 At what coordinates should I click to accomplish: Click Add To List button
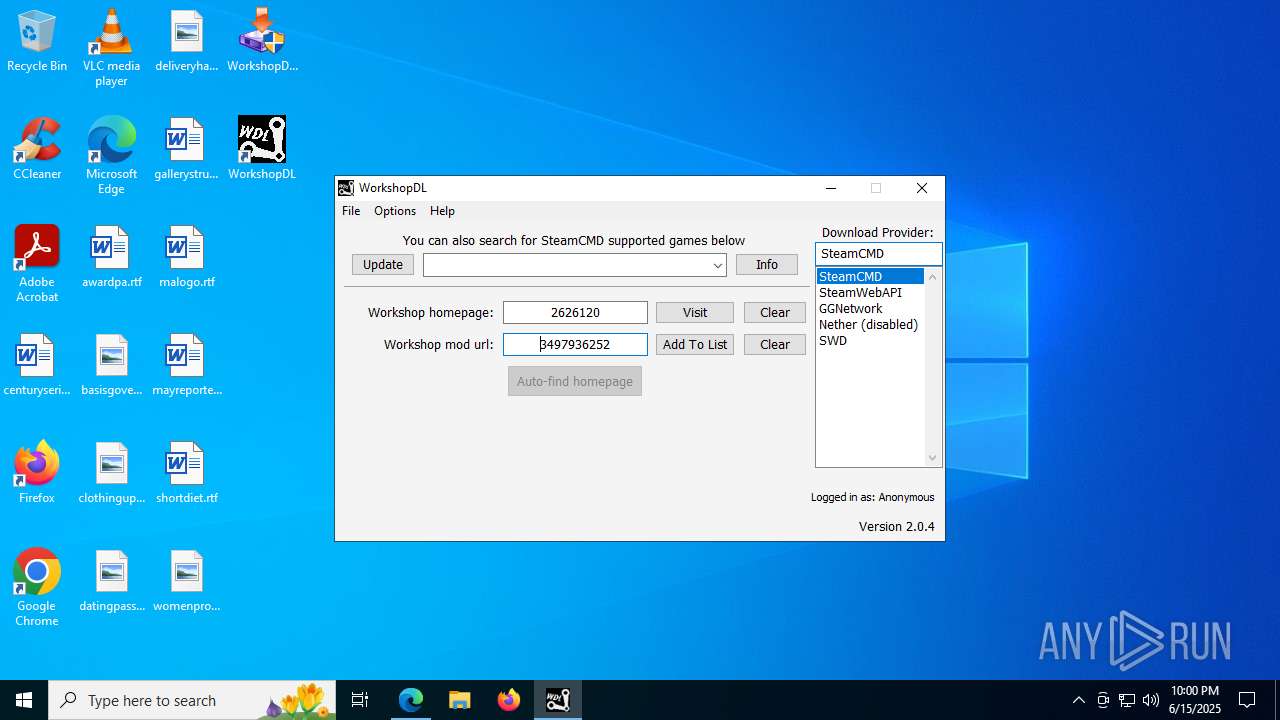pyautogui.click(x=695, y=345)
